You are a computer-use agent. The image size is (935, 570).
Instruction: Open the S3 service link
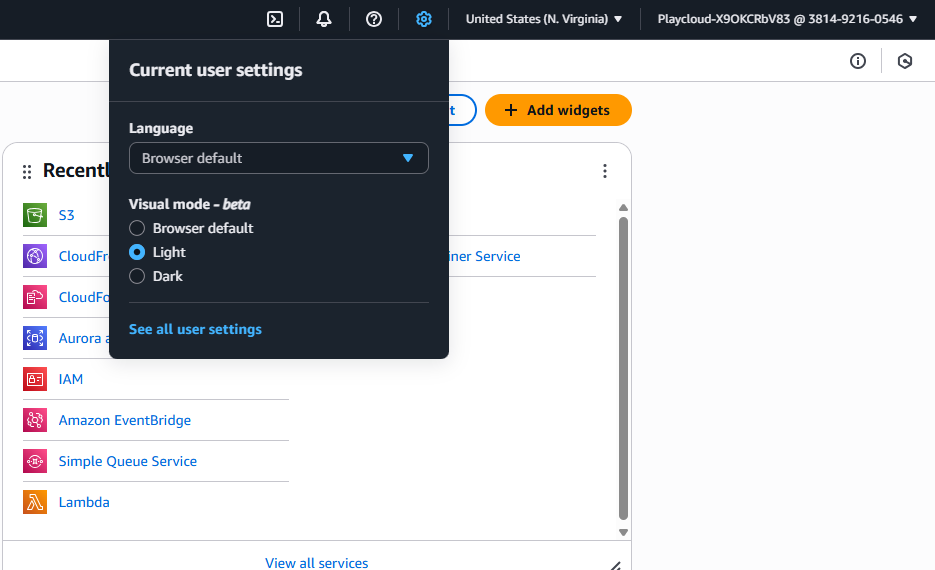[66, 215]
